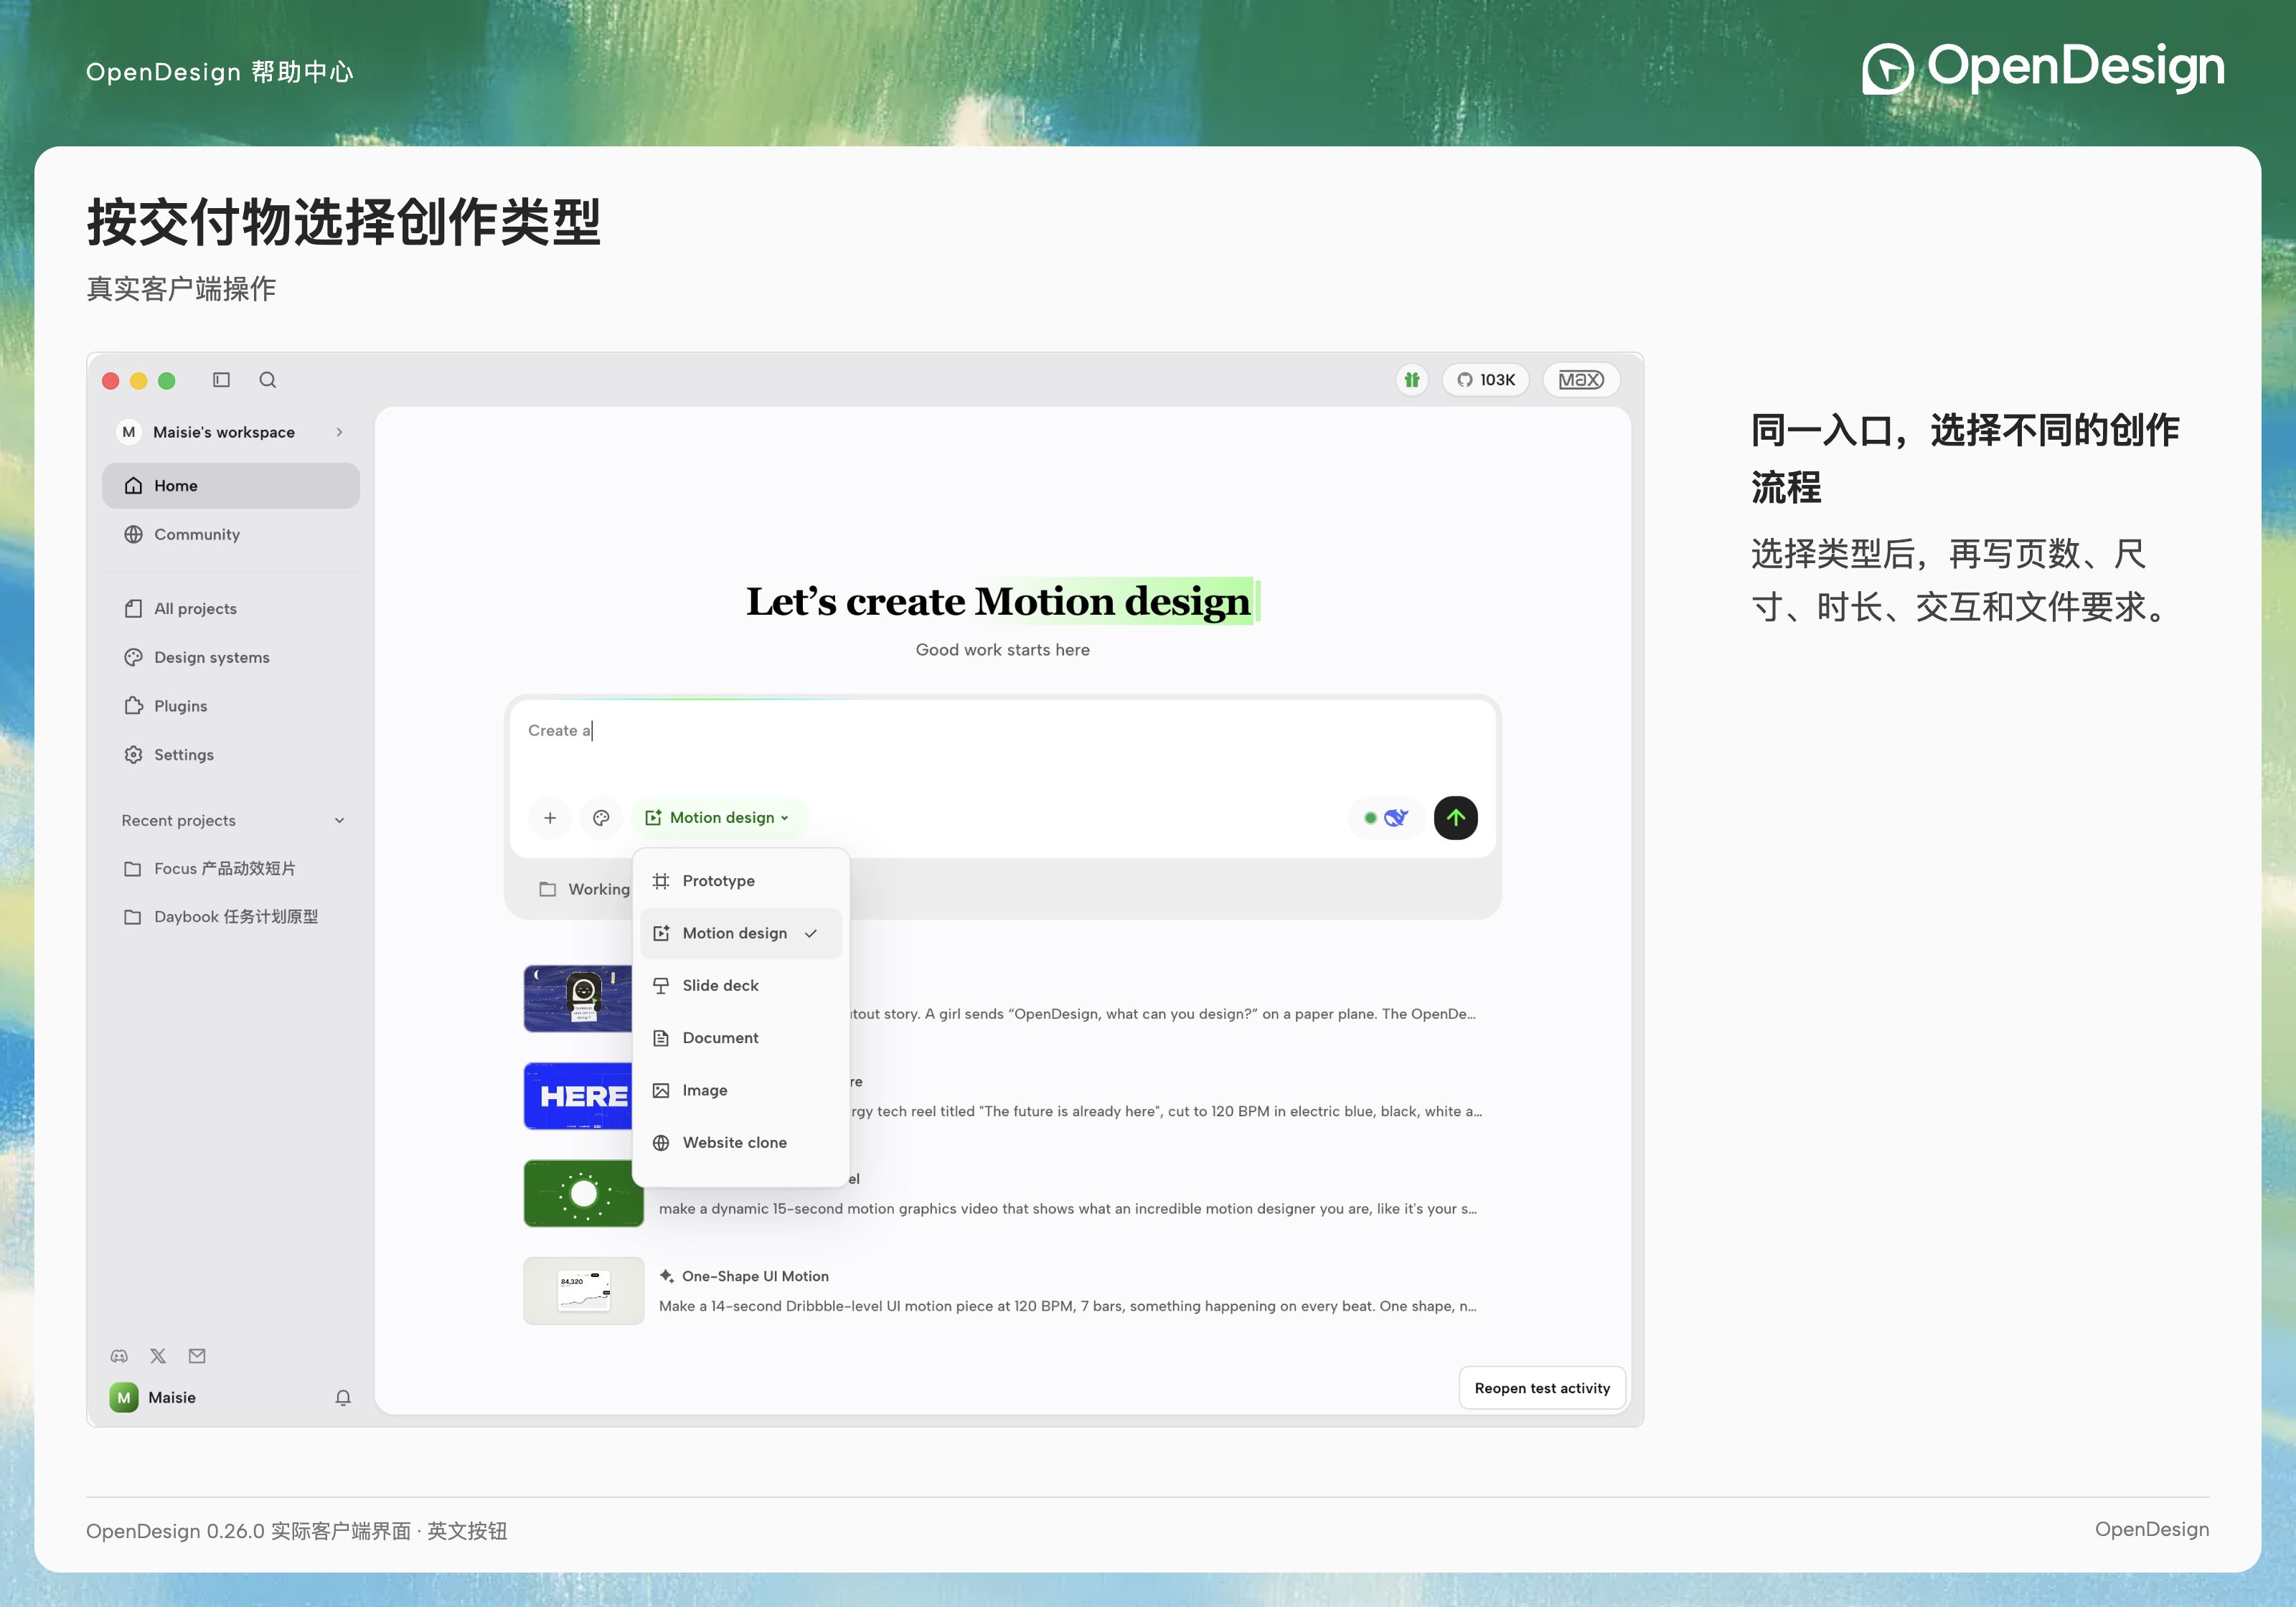2296x1607 pixels.
Task: Choose Slide deck from type menu
Action: tap(741, 986)
